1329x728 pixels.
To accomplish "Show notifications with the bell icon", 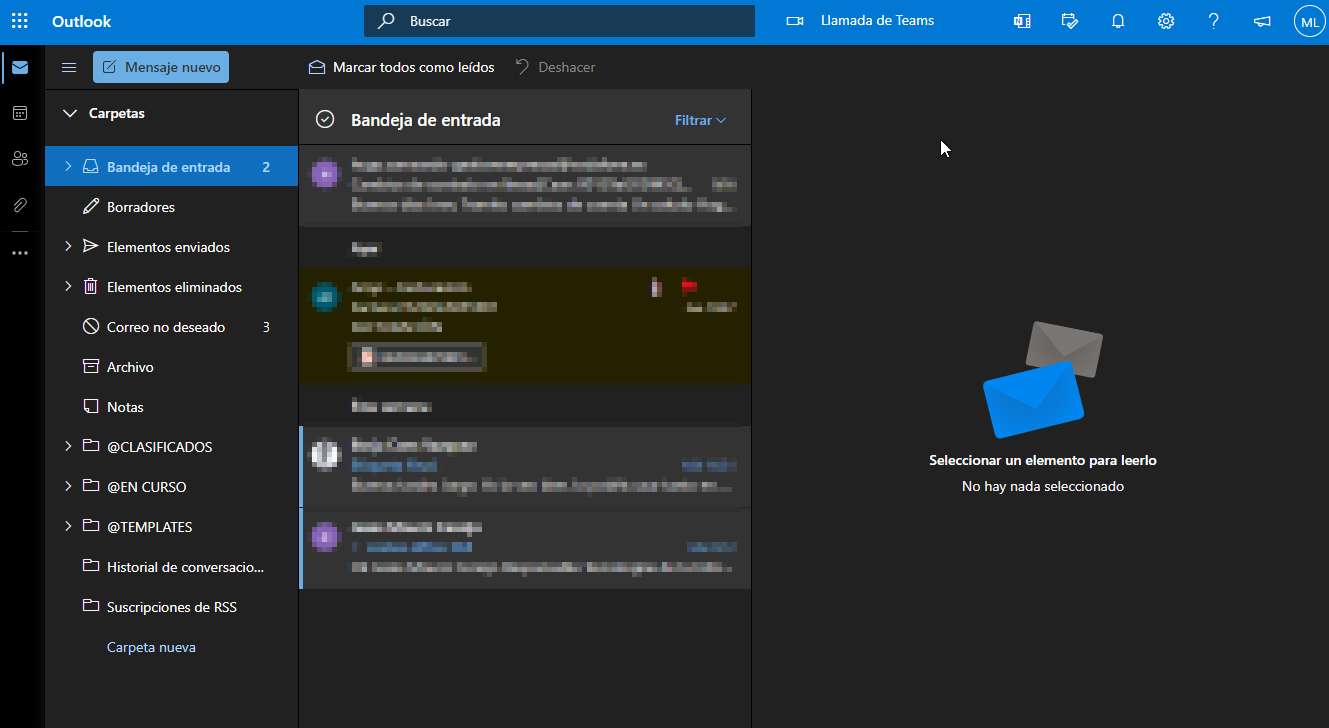I will (1118, 21).
